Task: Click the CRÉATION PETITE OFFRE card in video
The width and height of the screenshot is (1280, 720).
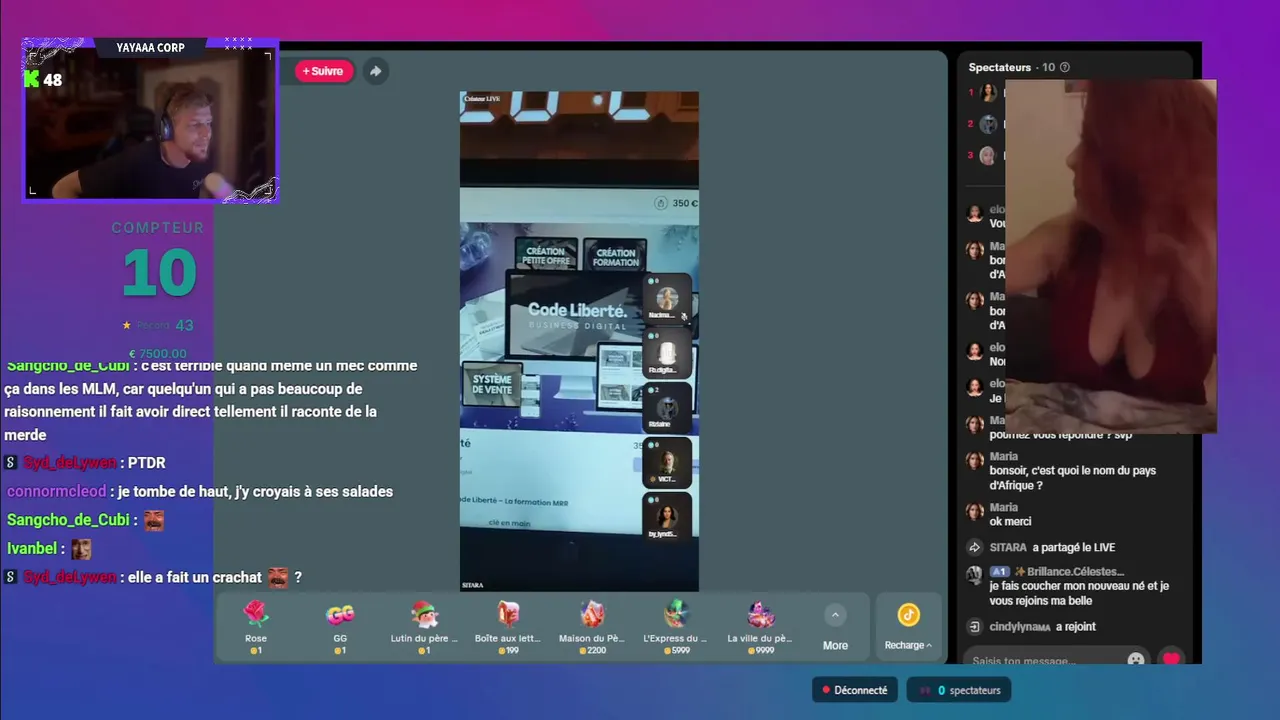Action: (x=546, y=255)
